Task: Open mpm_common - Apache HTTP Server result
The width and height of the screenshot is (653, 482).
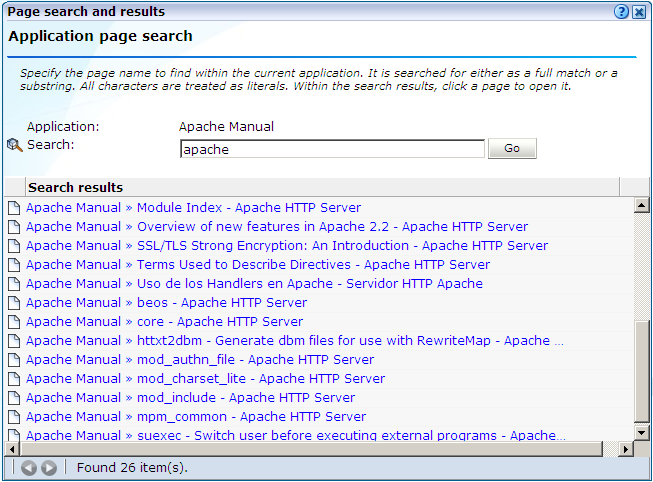Action: (196, 417)
